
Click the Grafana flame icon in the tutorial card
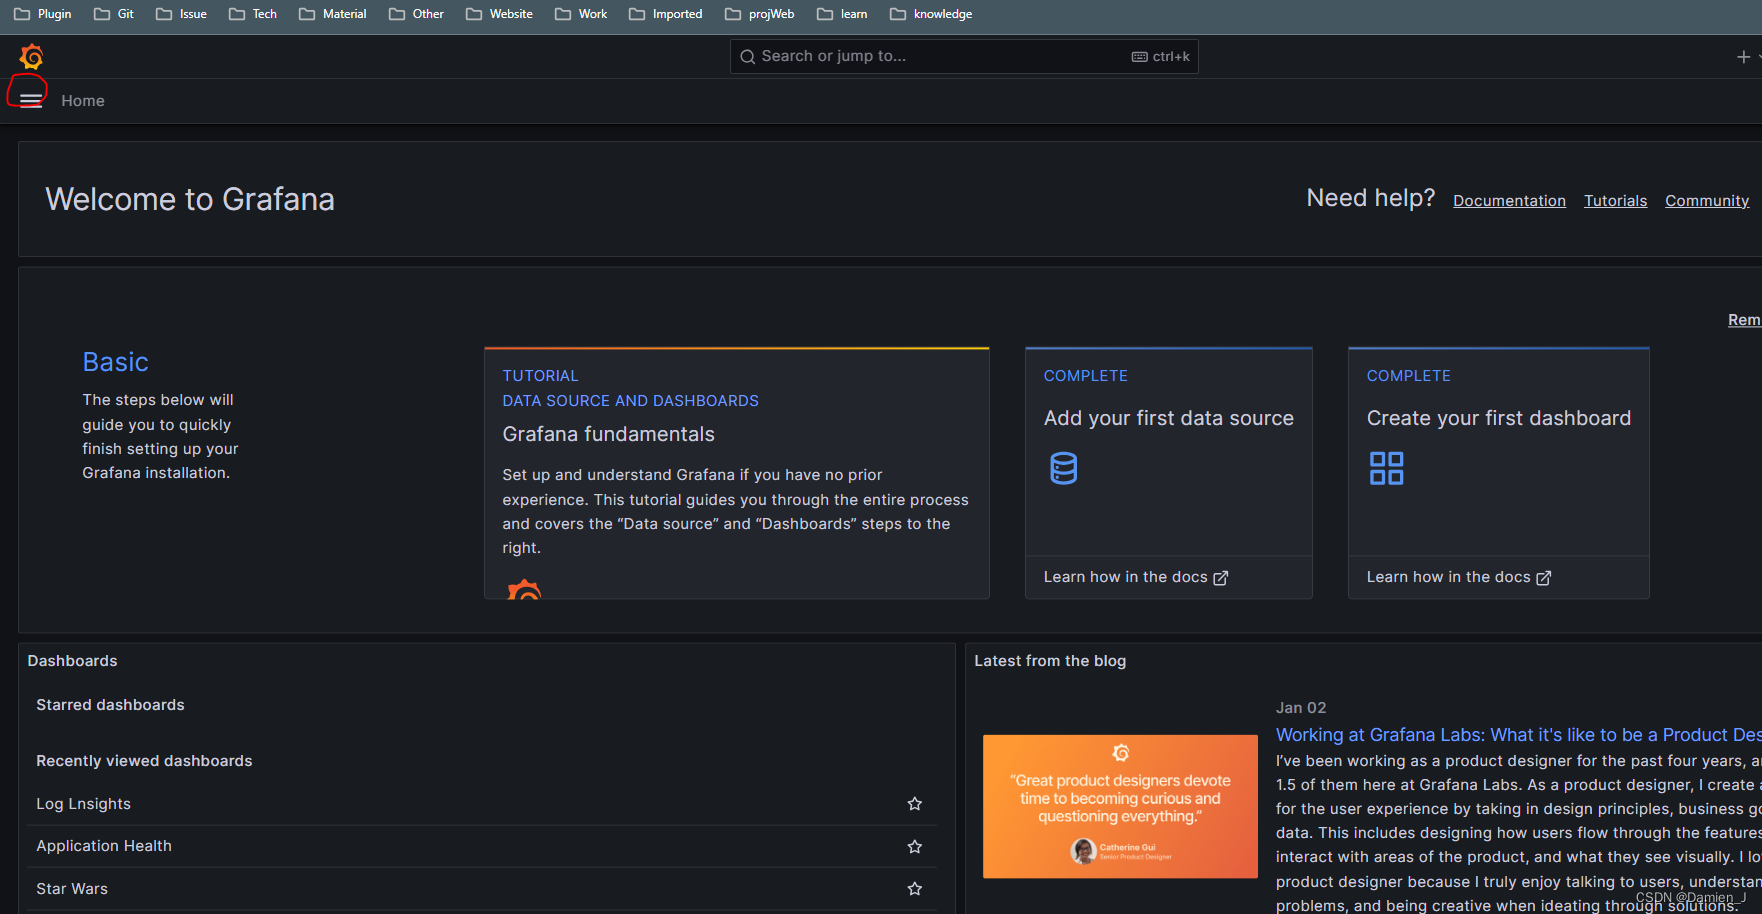point(524,592)
